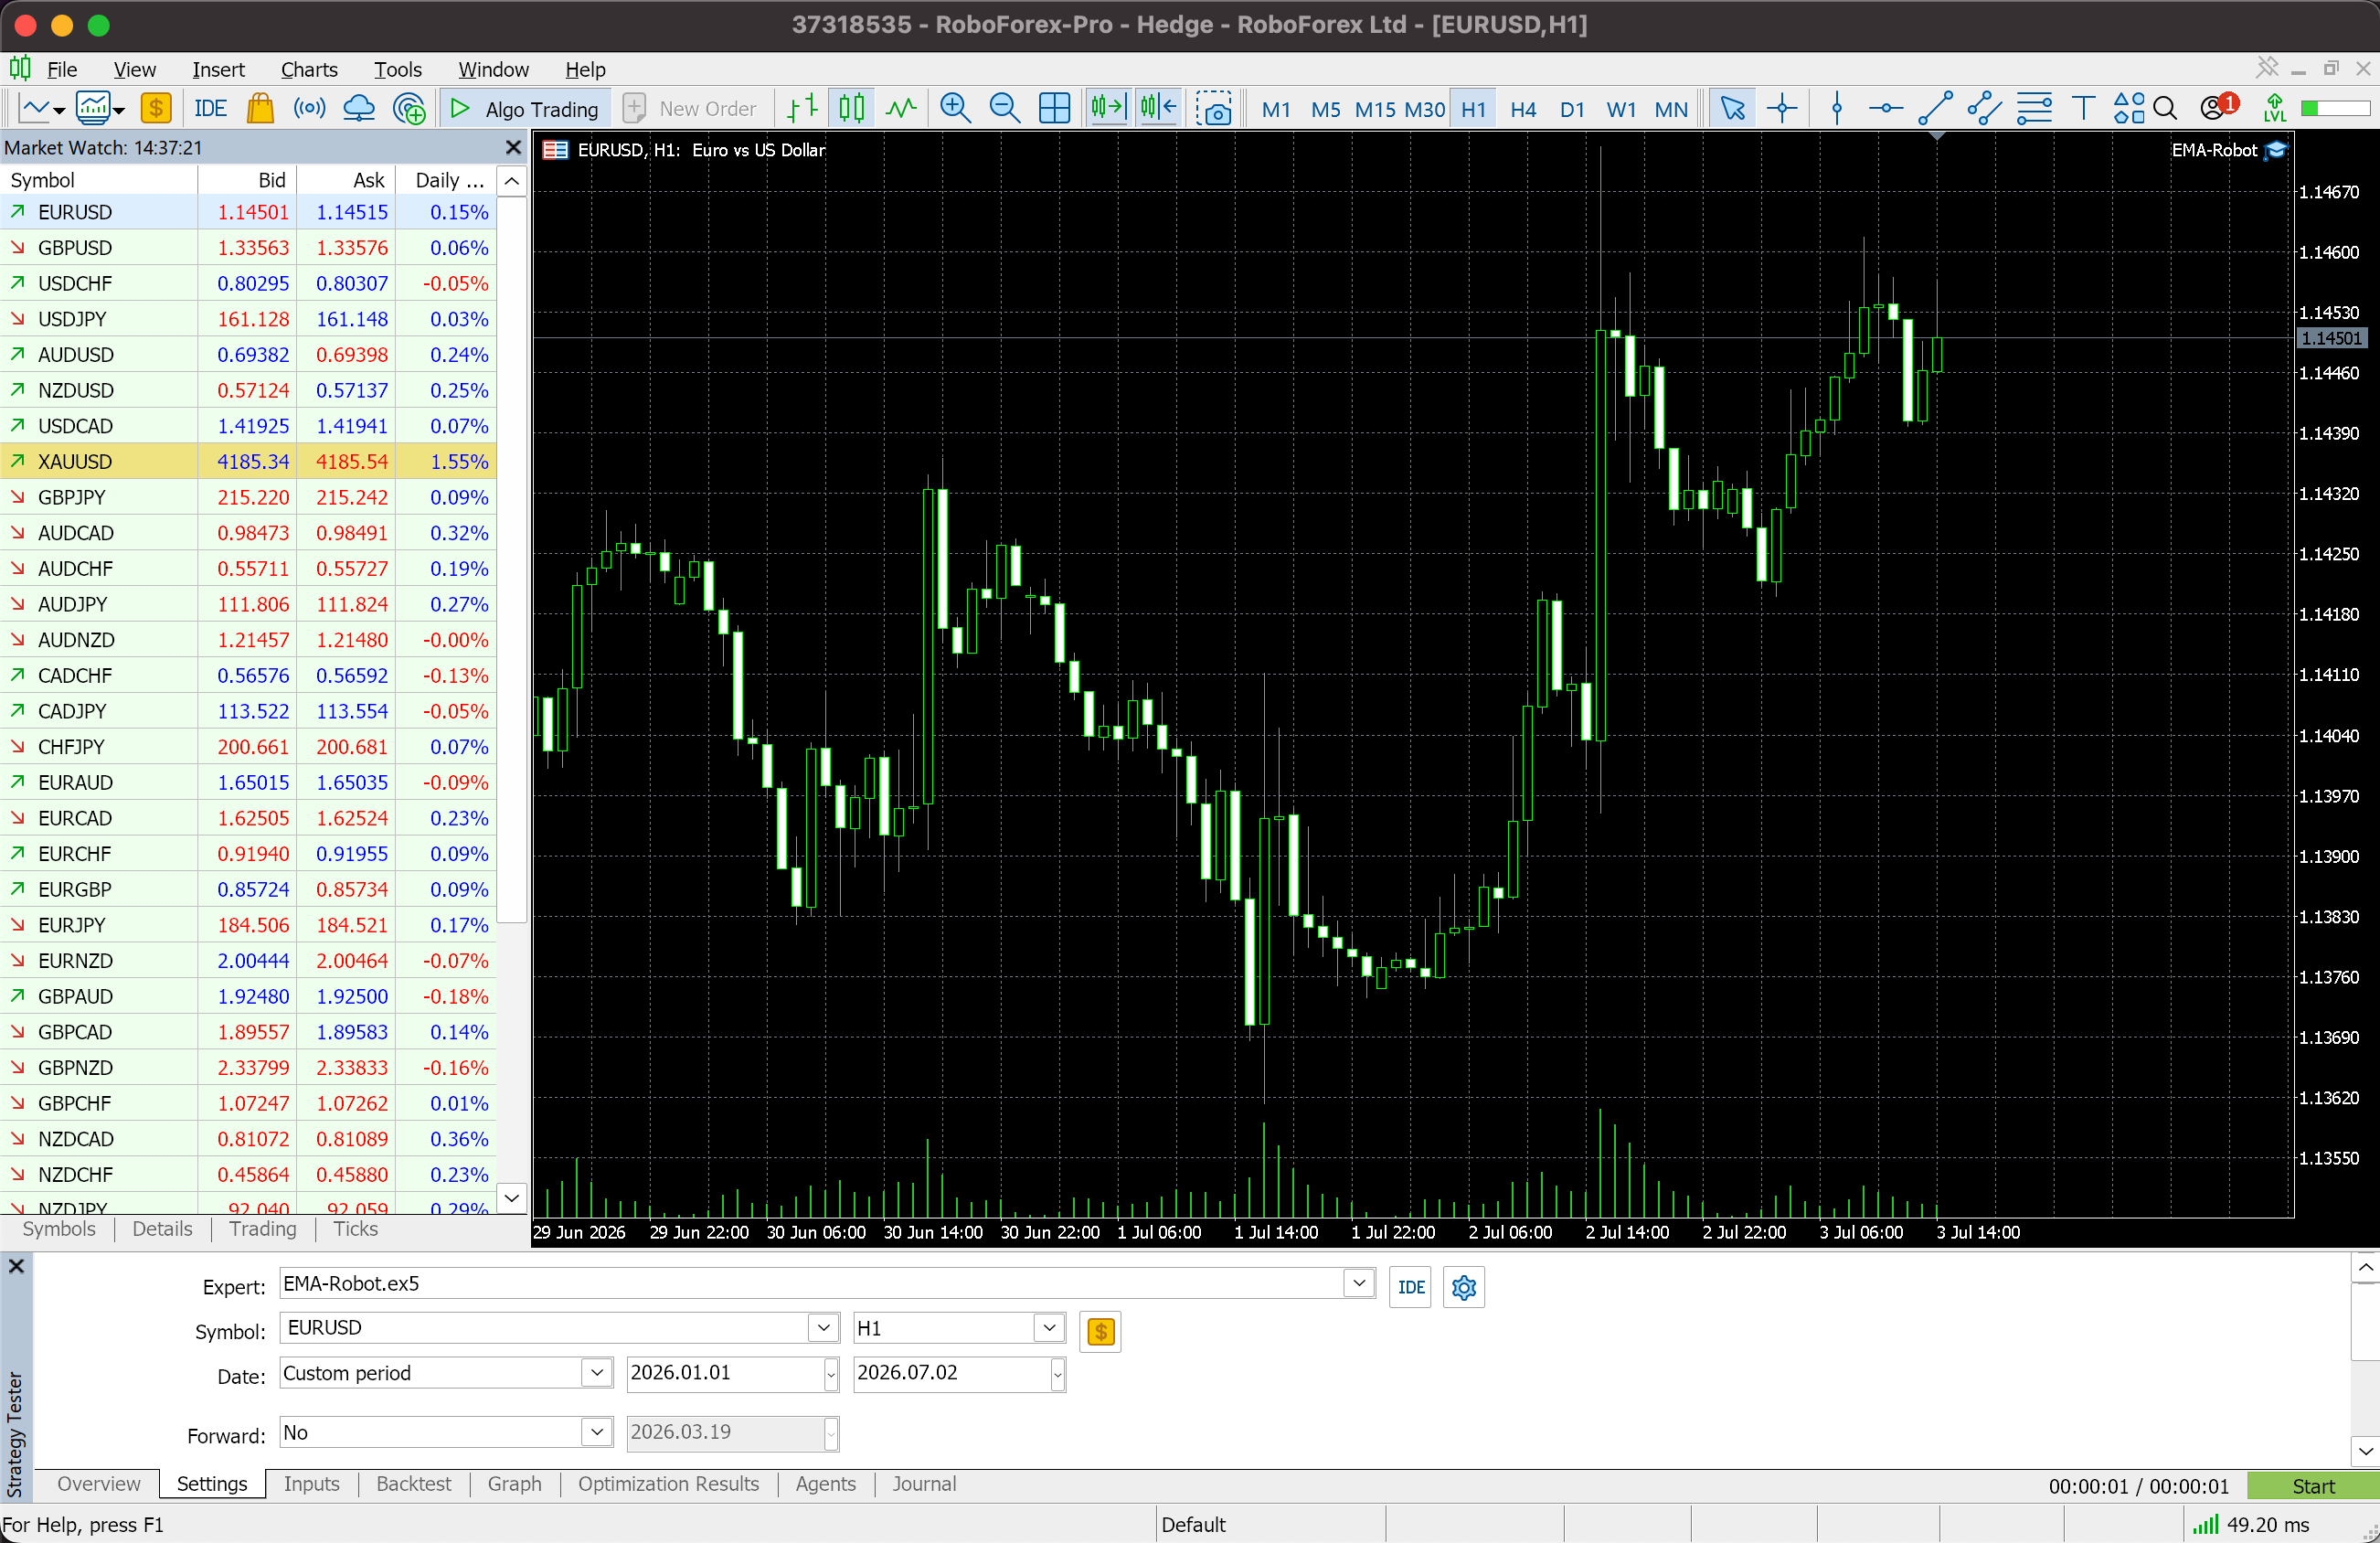
Task: Open the Tools menu
Action: 398,69
